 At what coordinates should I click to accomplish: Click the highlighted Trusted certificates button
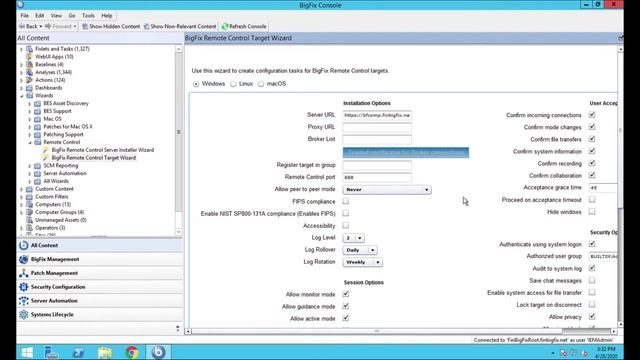pos(406,152)
